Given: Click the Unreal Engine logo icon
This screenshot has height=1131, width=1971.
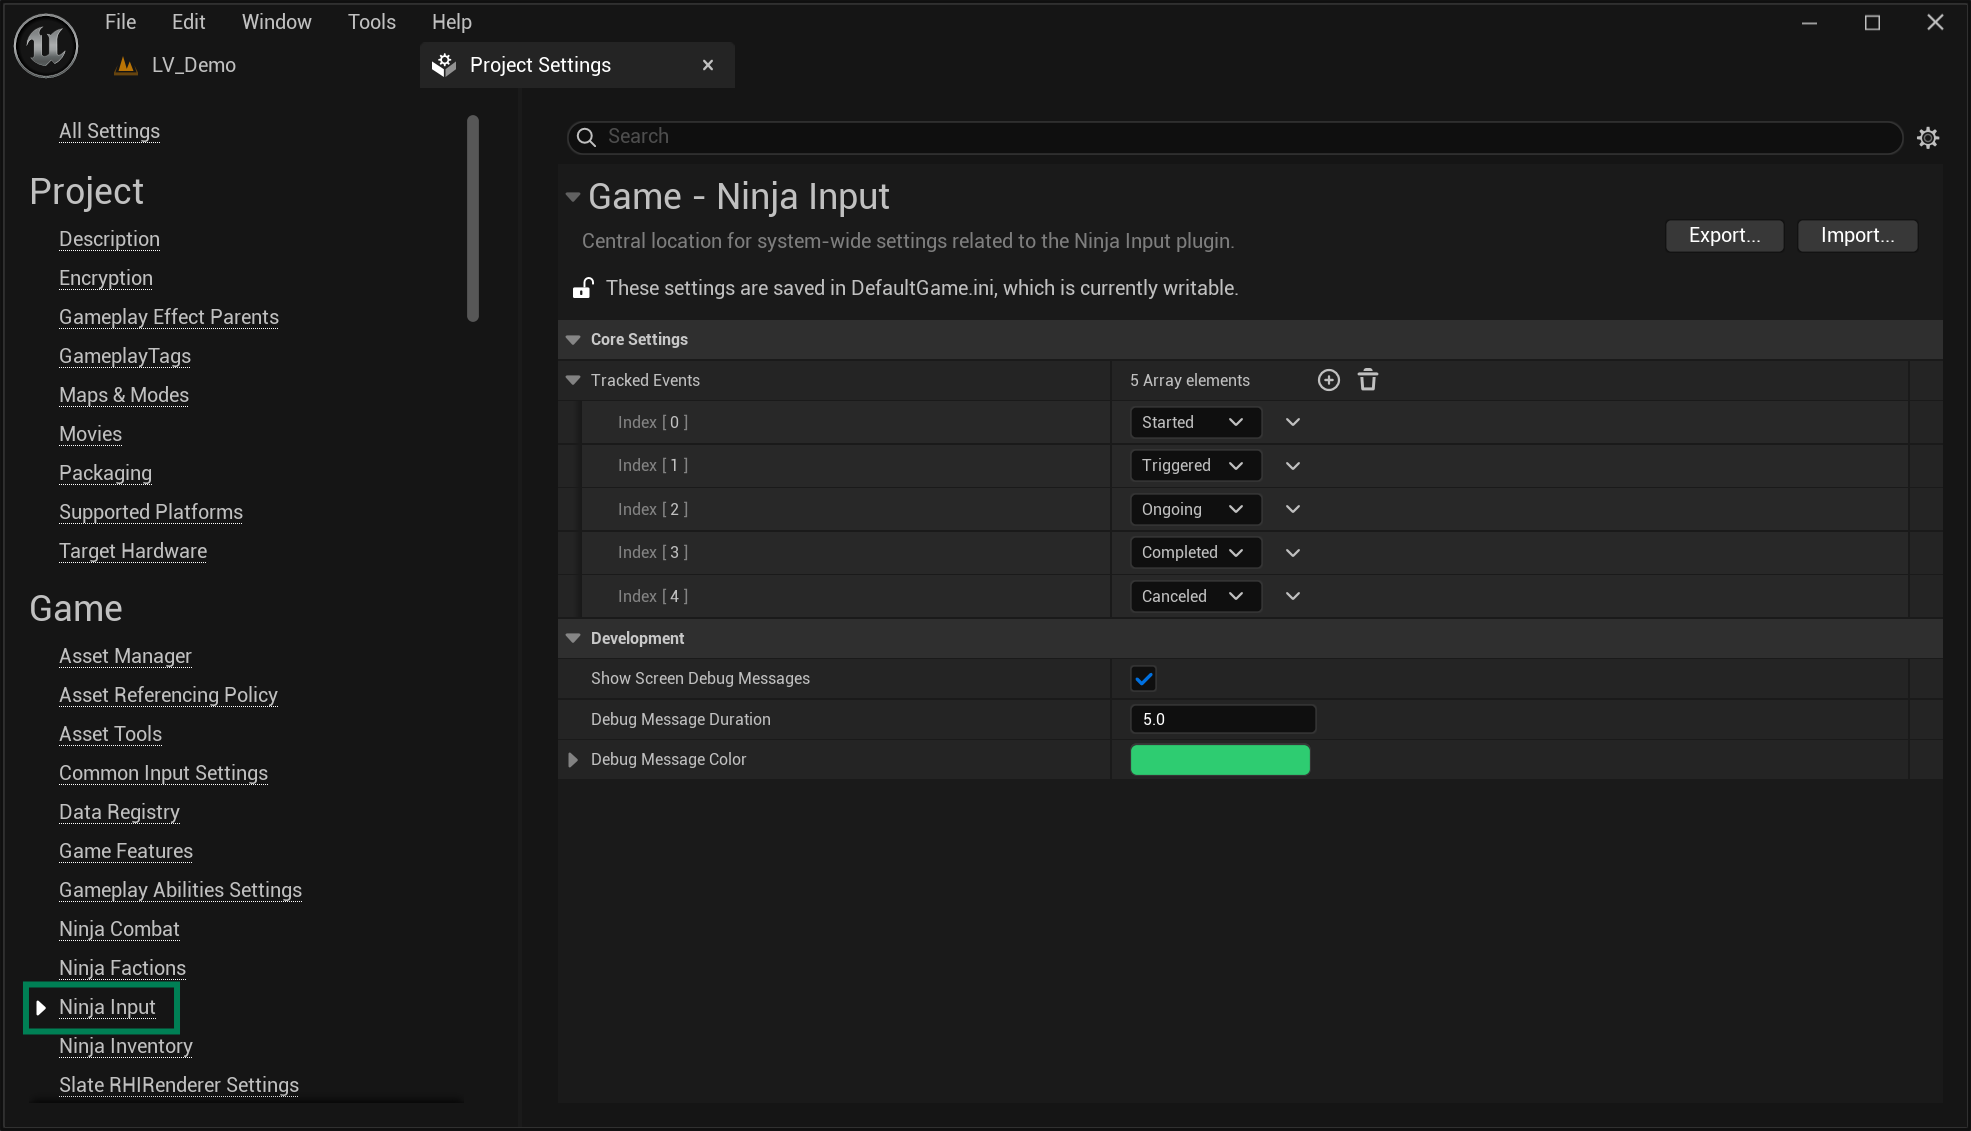Looking at the screenshot, I should click(46, 45).
